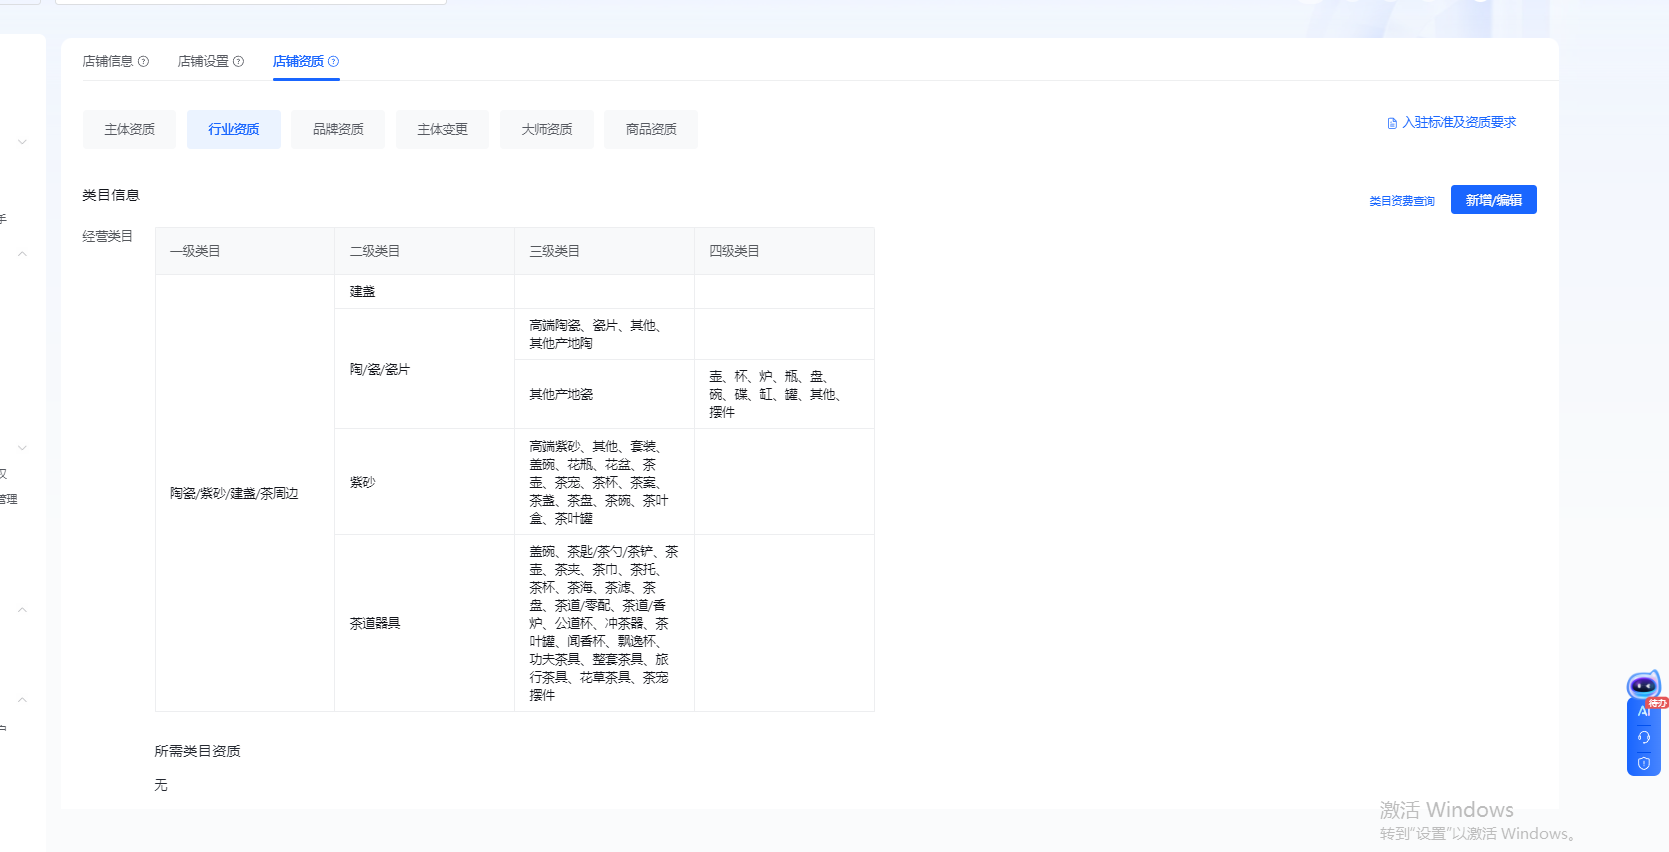
Task: Open the 品牌资质 sub-tab
Action: (x=338, y=130)
